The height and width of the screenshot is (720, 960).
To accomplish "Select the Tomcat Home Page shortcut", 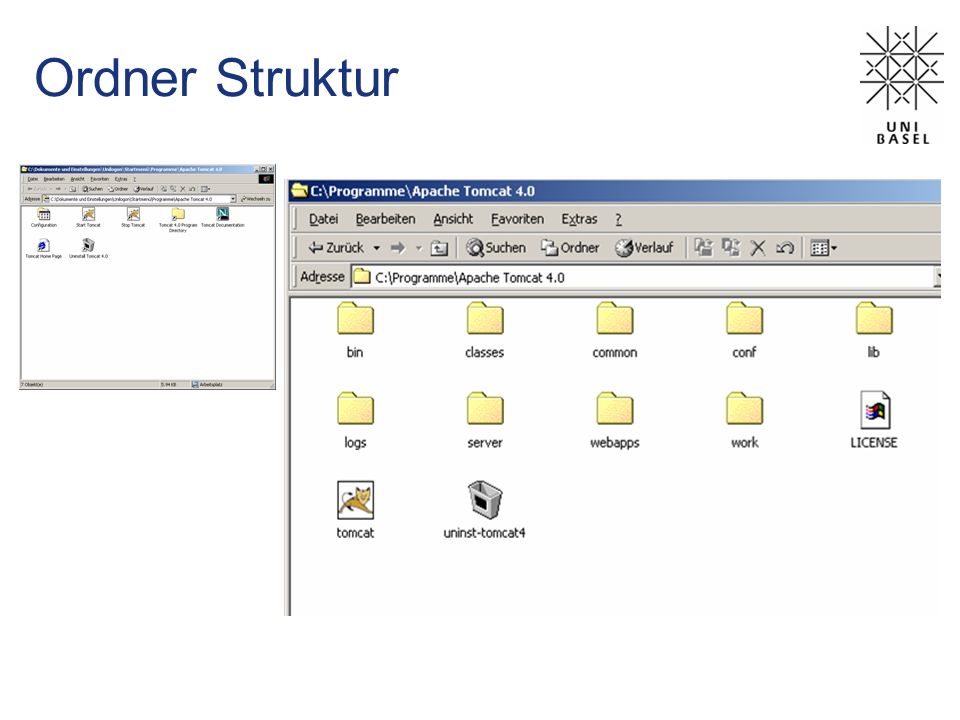I will pos(43,249).
